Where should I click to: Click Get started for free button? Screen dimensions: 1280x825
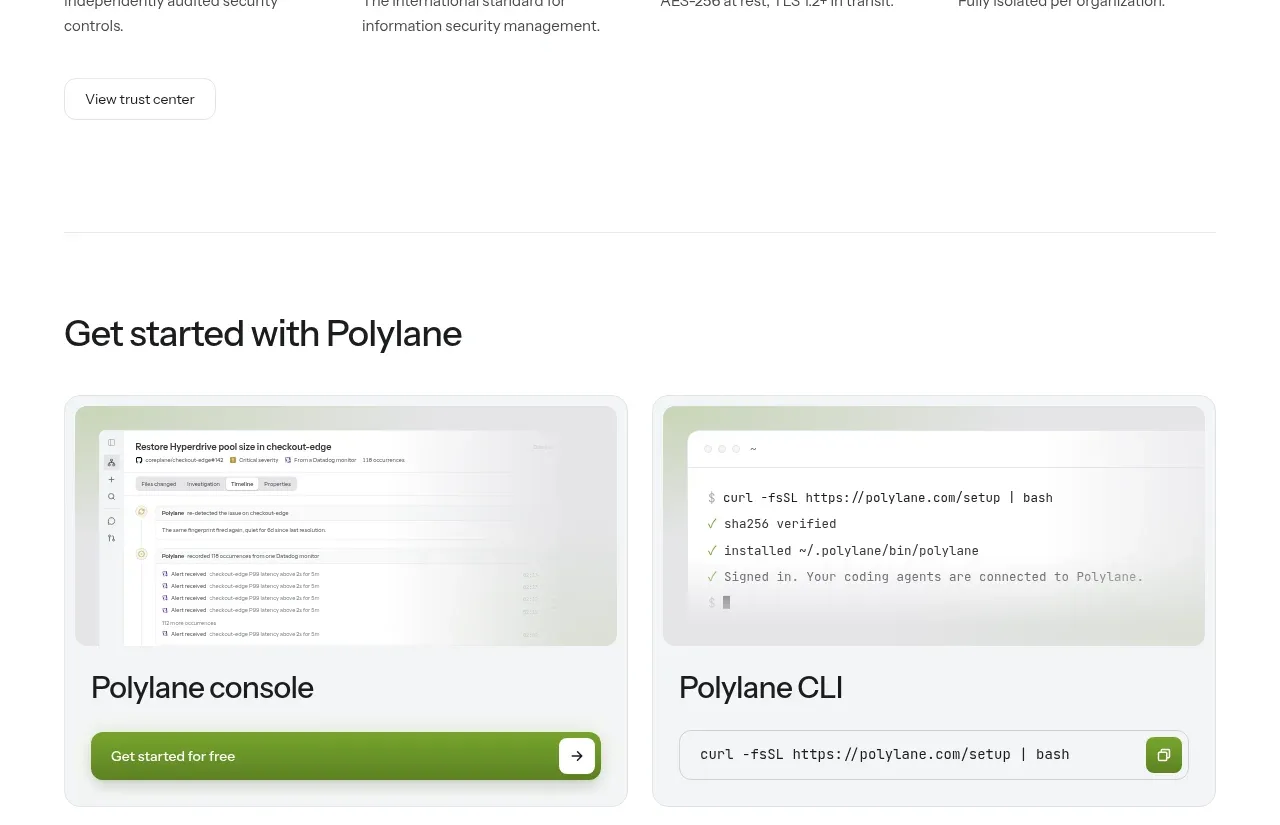346,756
